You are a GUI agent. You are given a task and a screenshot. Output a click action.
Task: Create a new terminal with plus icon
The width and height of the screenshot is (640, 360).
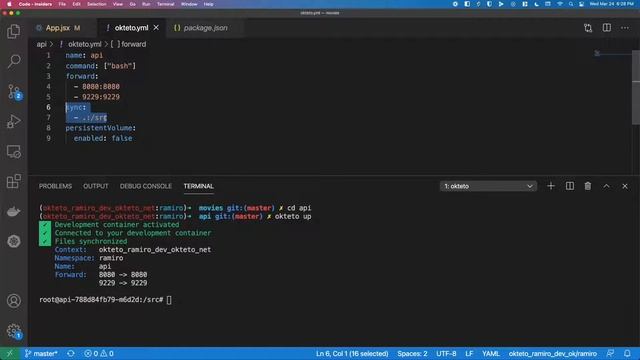click(x=551, y=186)
